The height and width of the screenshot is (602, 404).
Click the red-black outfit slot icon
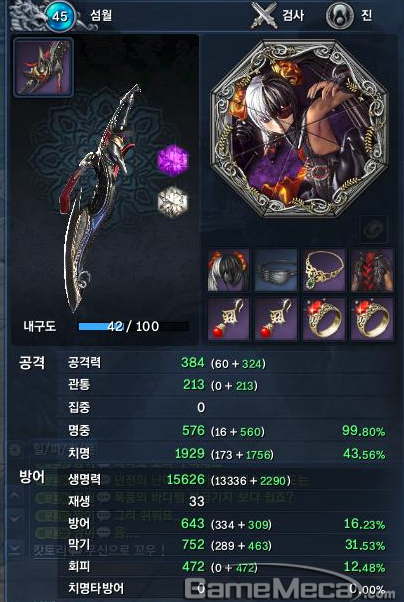point(372,270)
